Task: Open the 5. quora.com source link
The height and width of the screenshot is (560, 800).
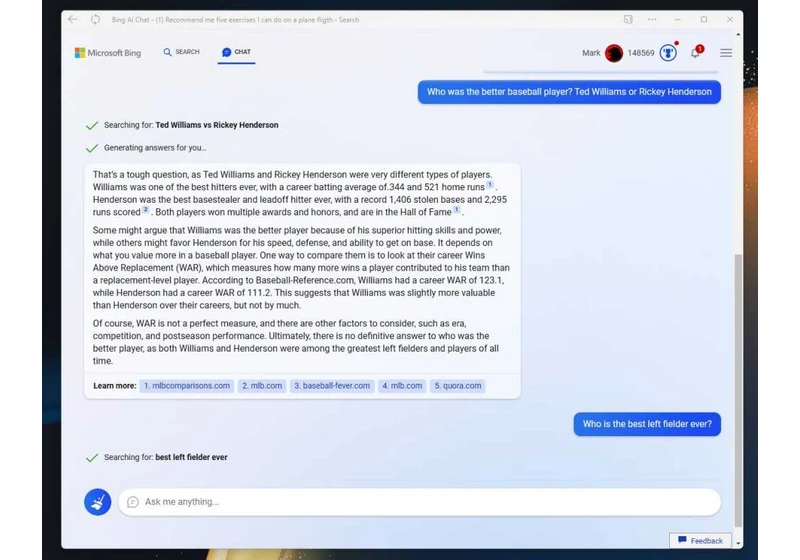Action: pyautogui.click(x=458, y=386)
